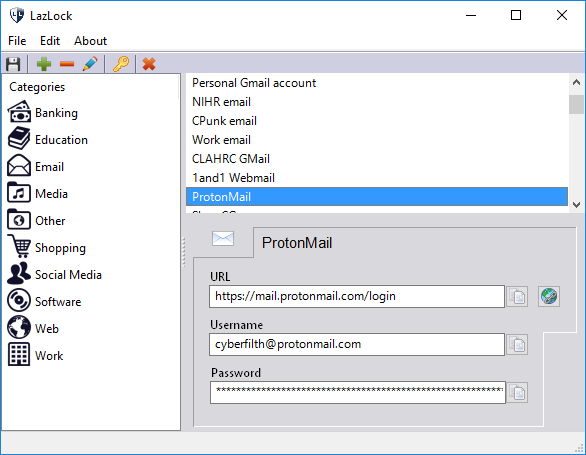Click the save floppy disk icon

coord(13,64)
